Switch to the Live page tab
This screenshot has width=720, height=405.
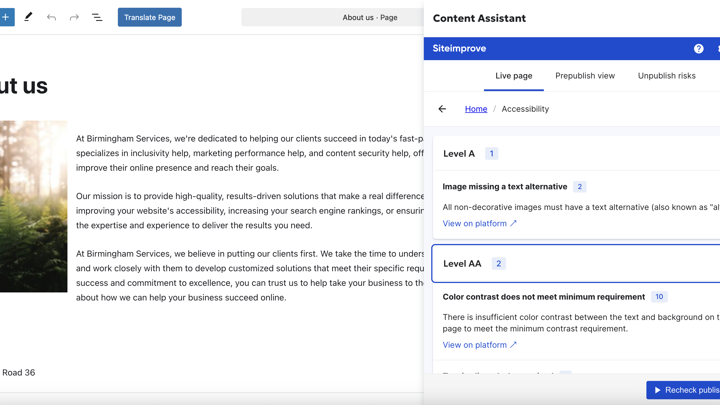[x=513, y=76]
